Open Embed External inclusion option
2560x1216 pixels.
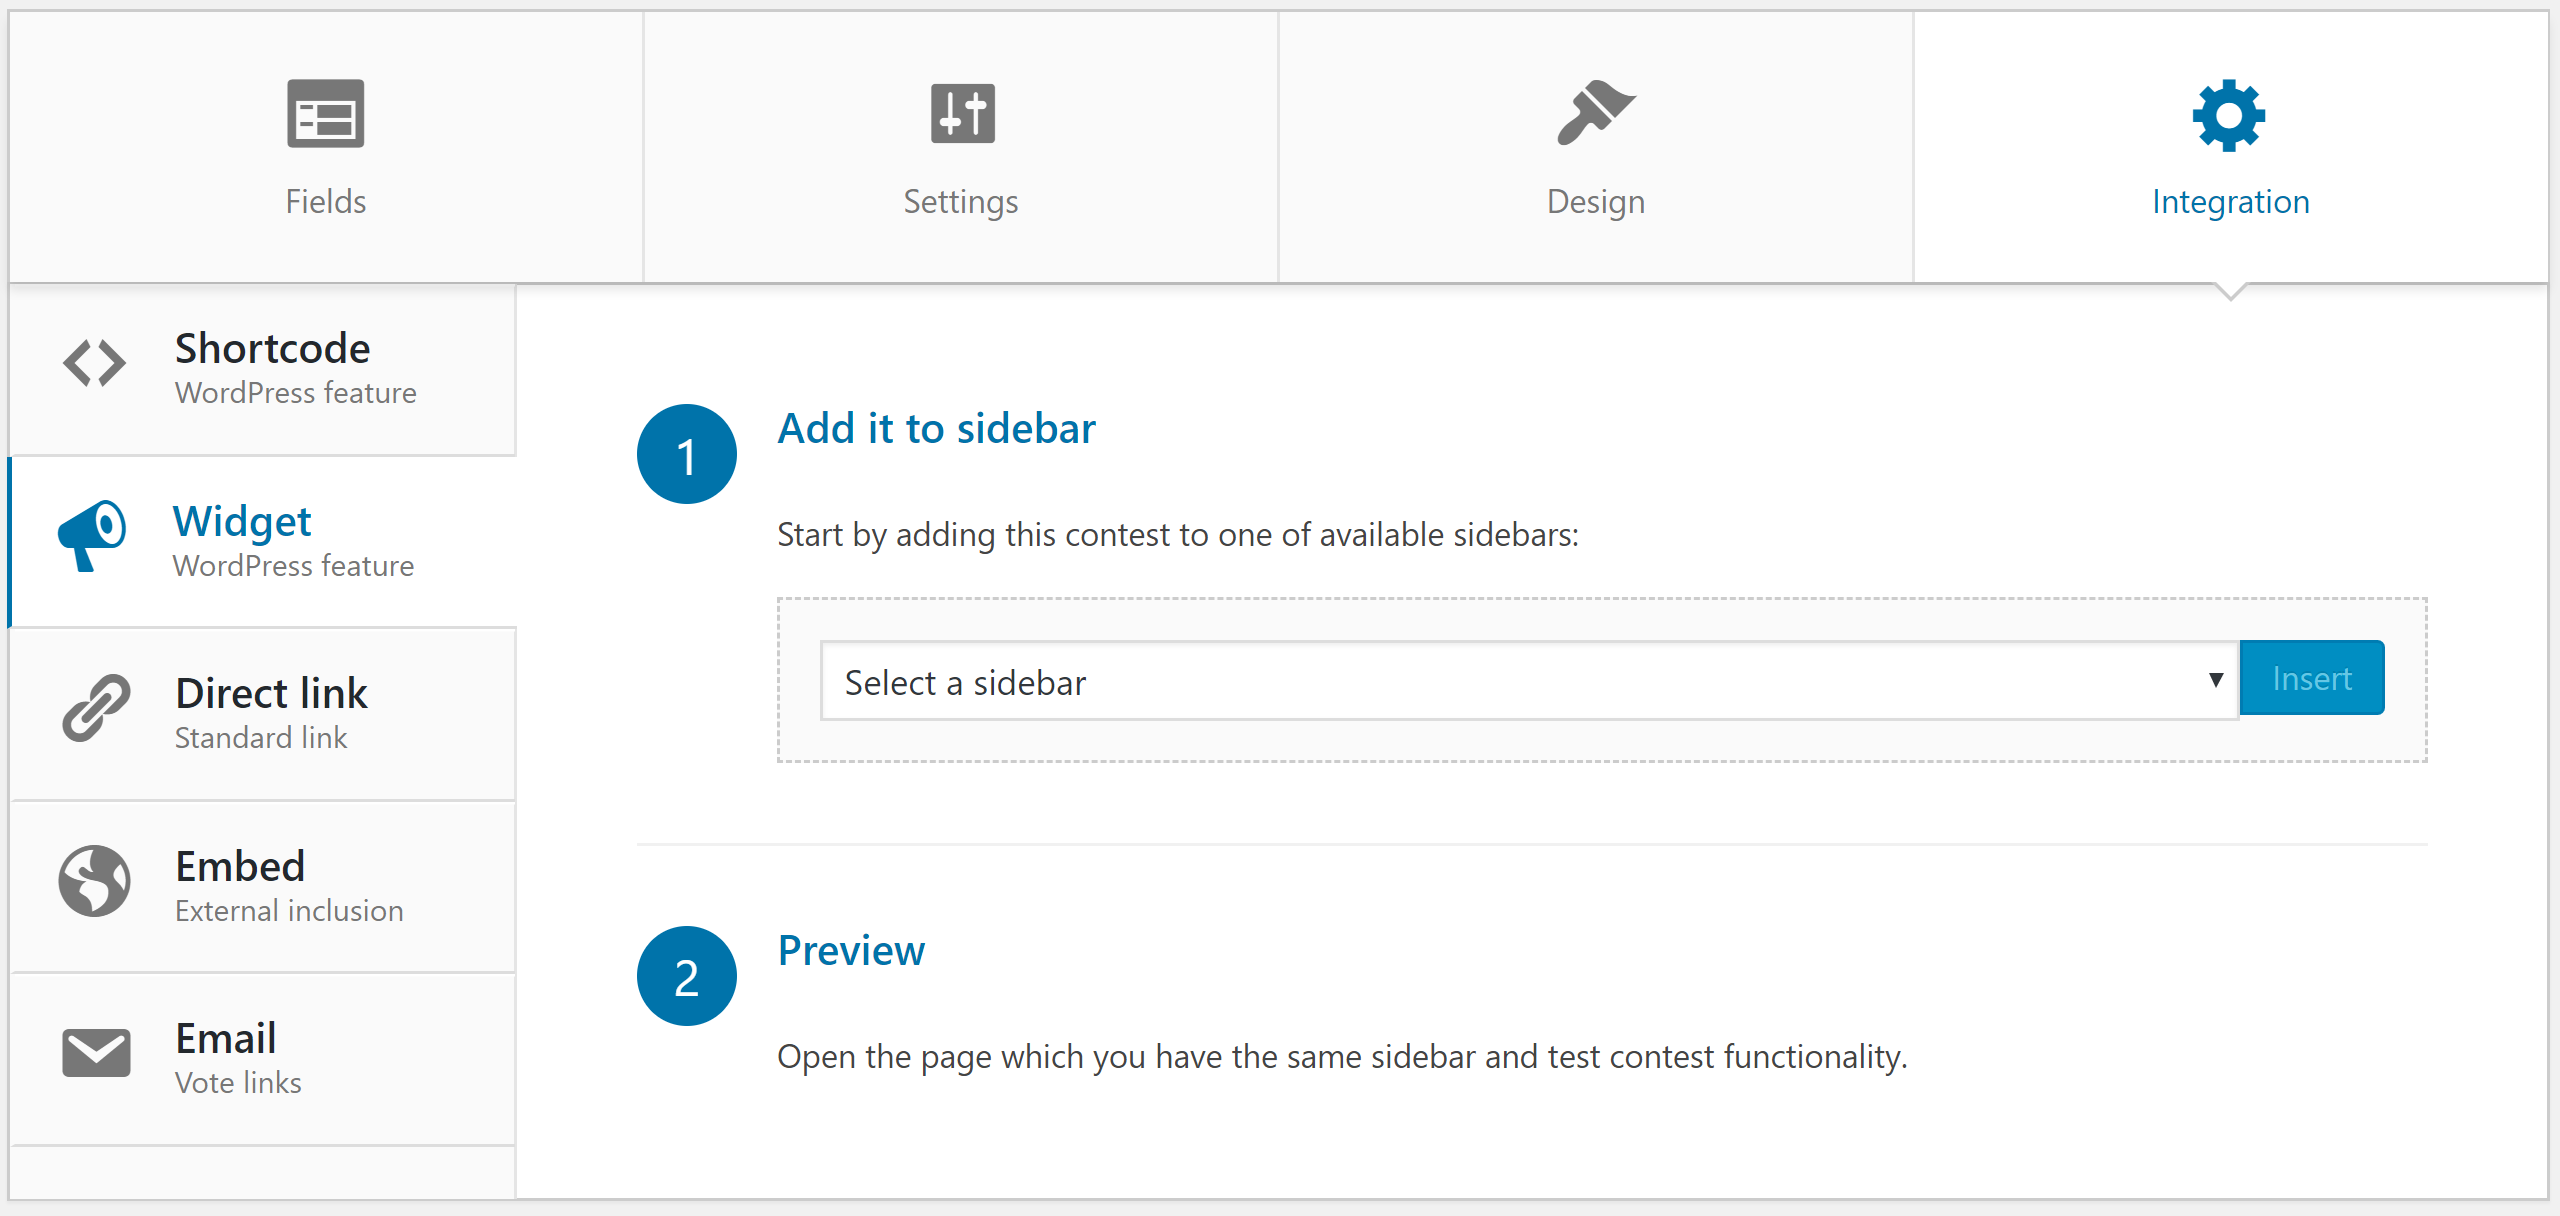pyautogui.click(x=262, y=887)
